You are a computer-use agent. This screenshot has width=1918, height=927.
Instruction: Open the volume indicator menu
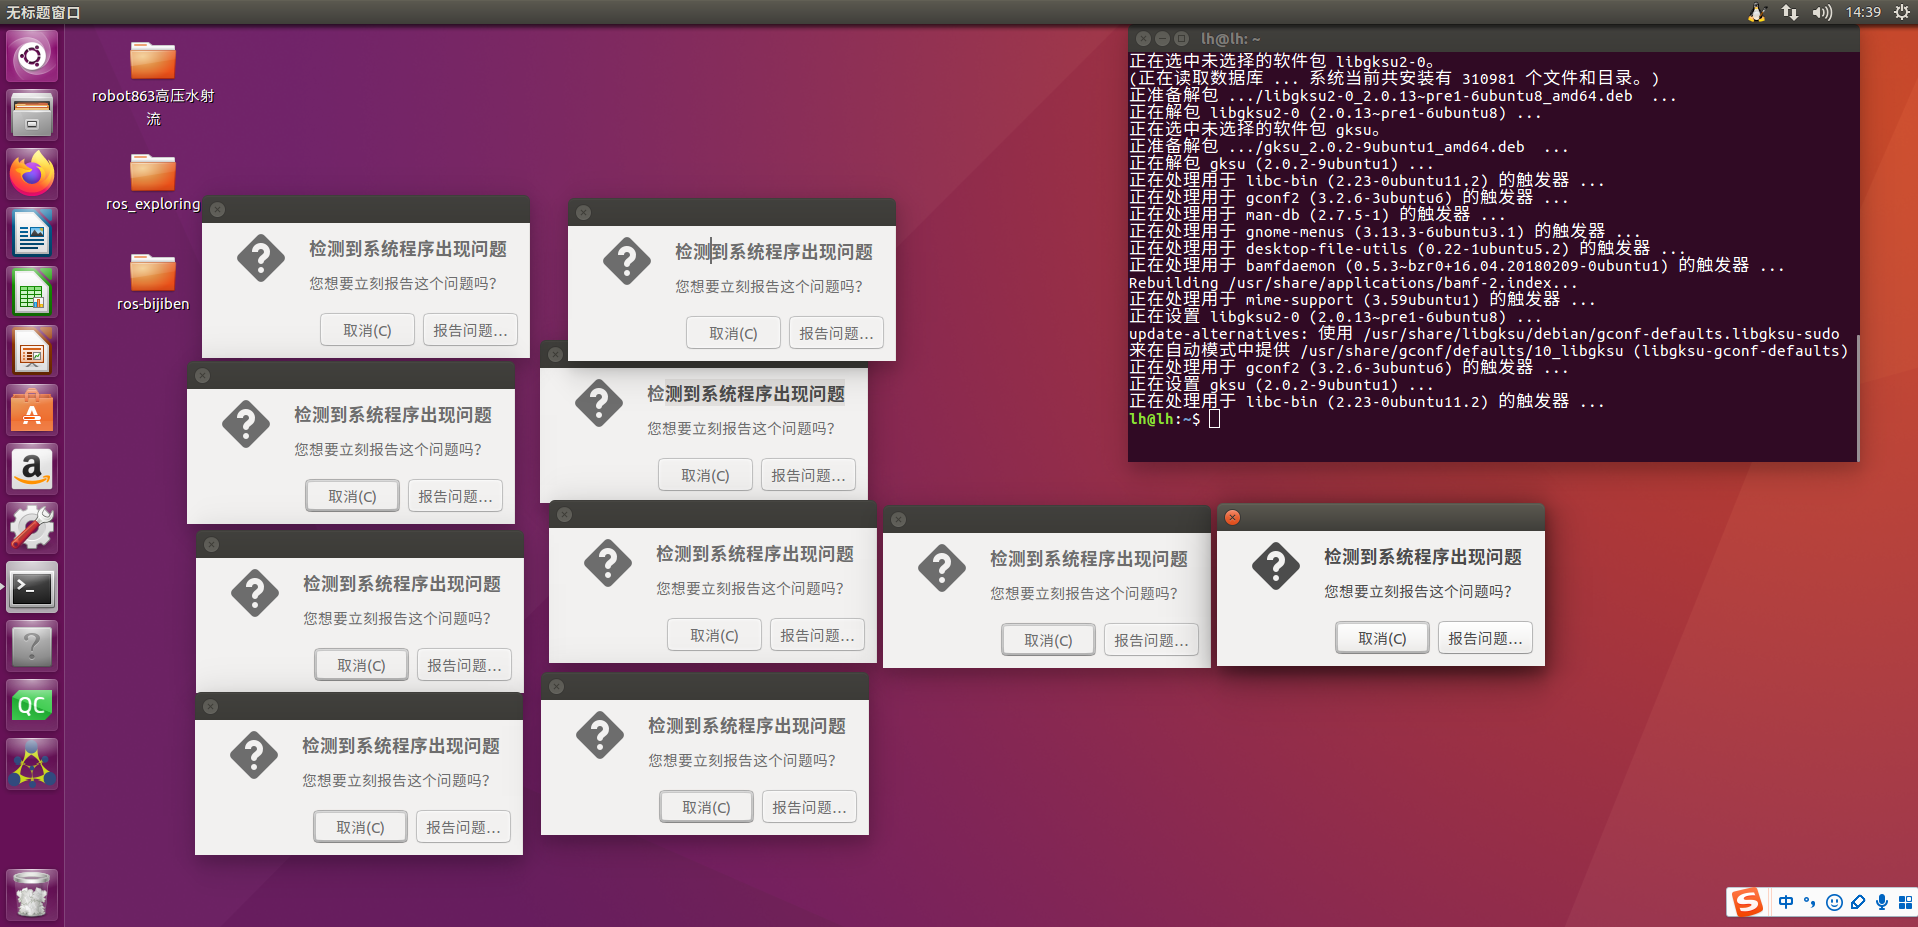pos(1822,12)
